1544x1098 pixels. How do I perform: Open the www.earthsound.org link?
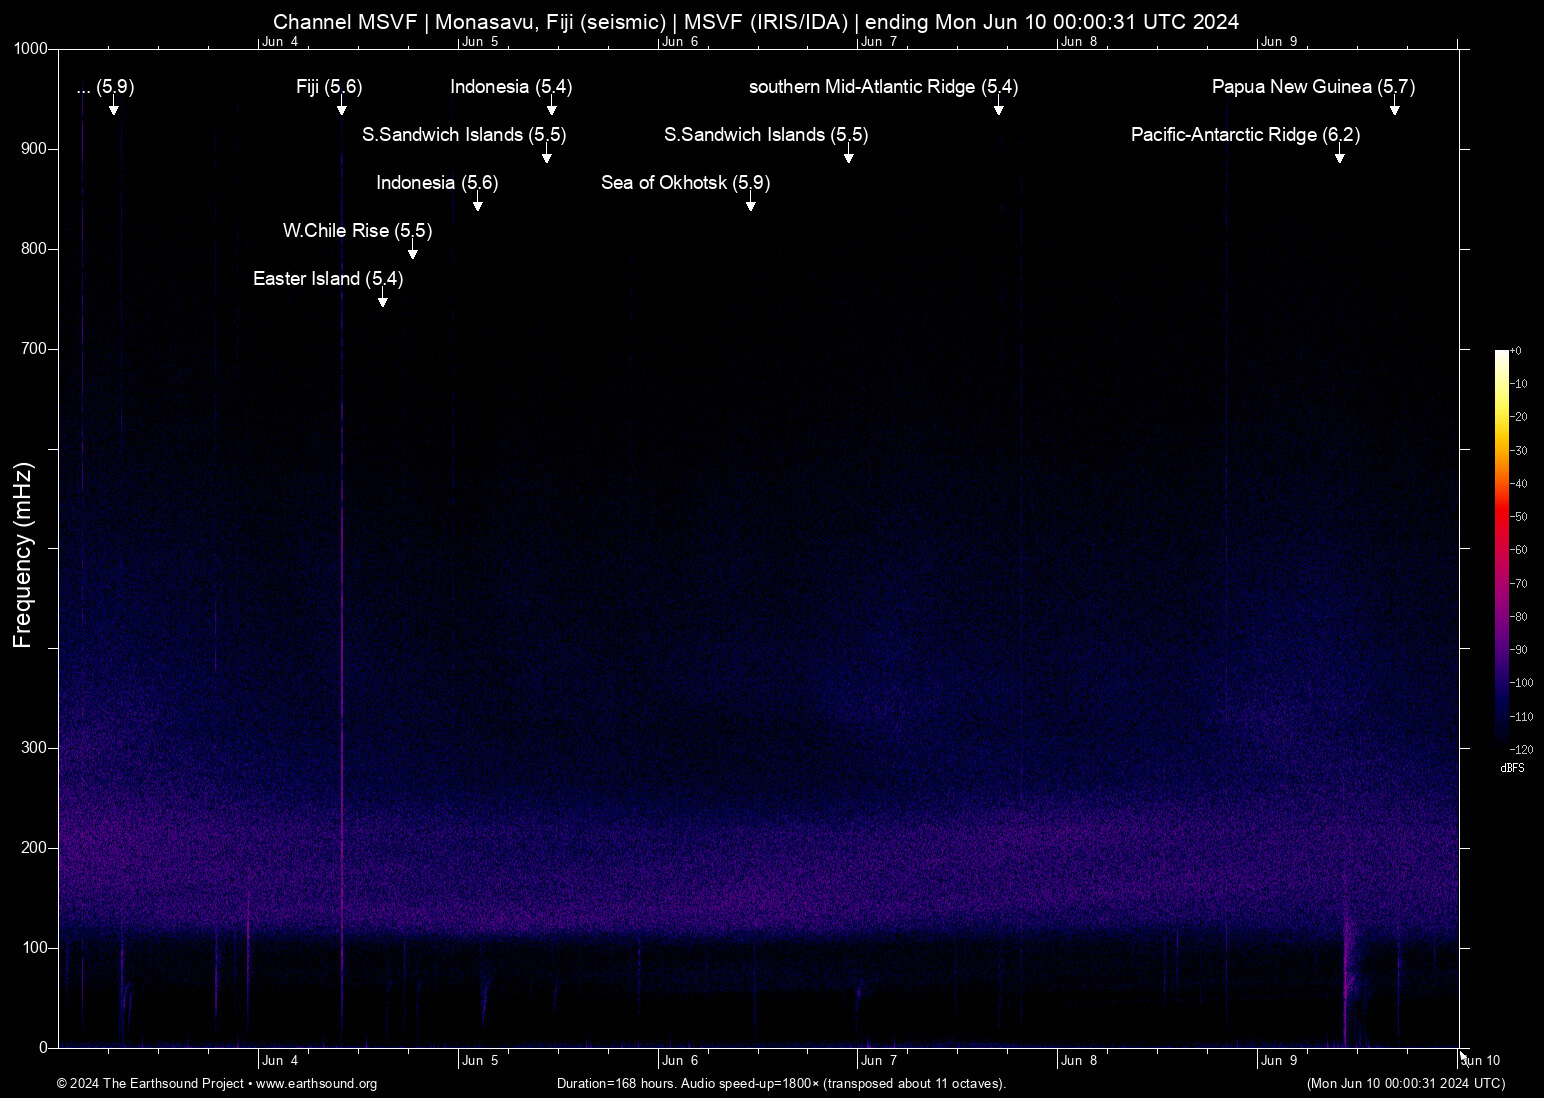click(x=316, y=1084)
